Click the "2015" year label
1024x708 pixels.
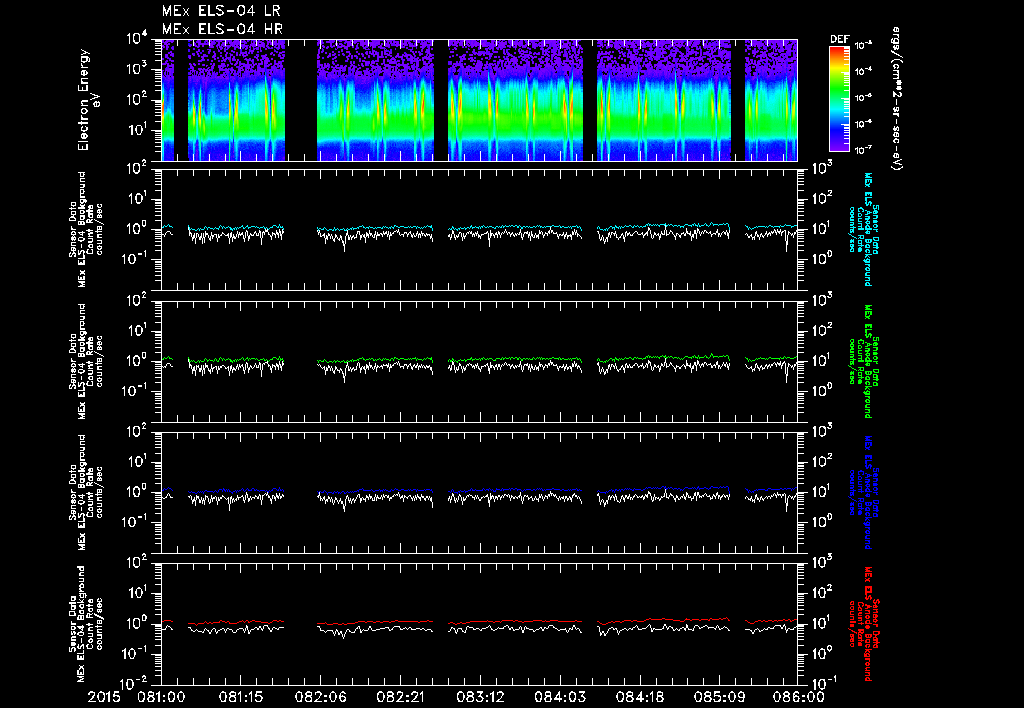[104, 697]
